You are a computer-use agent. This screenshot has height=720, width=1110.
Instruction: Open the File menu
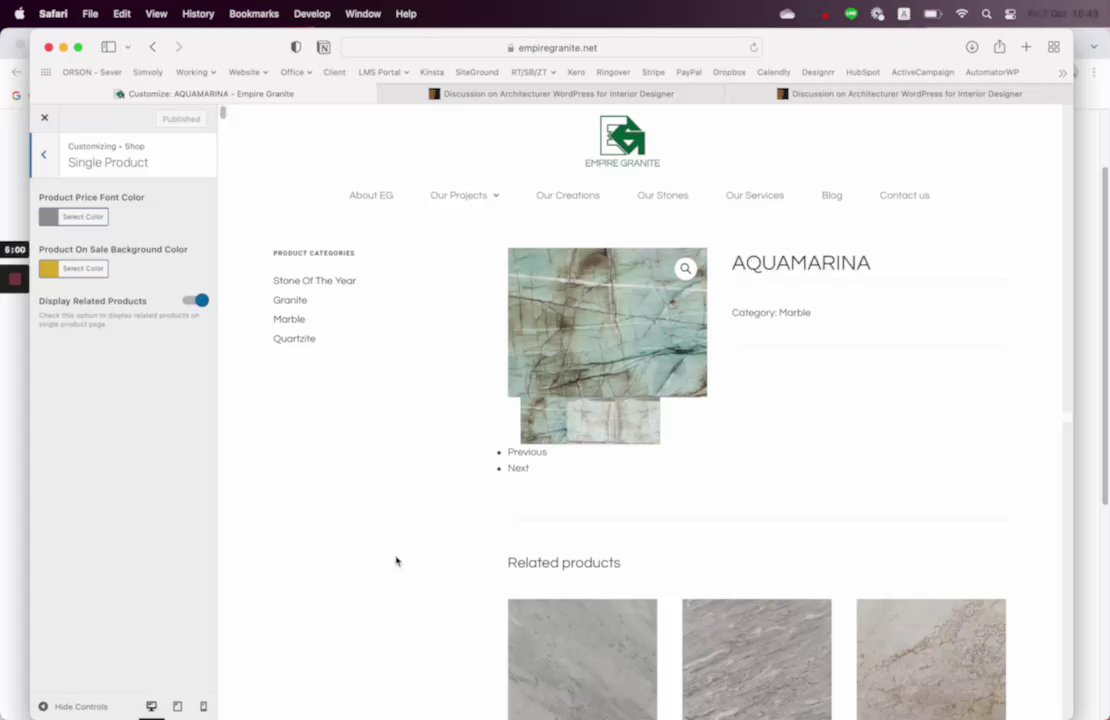(90, 13)
